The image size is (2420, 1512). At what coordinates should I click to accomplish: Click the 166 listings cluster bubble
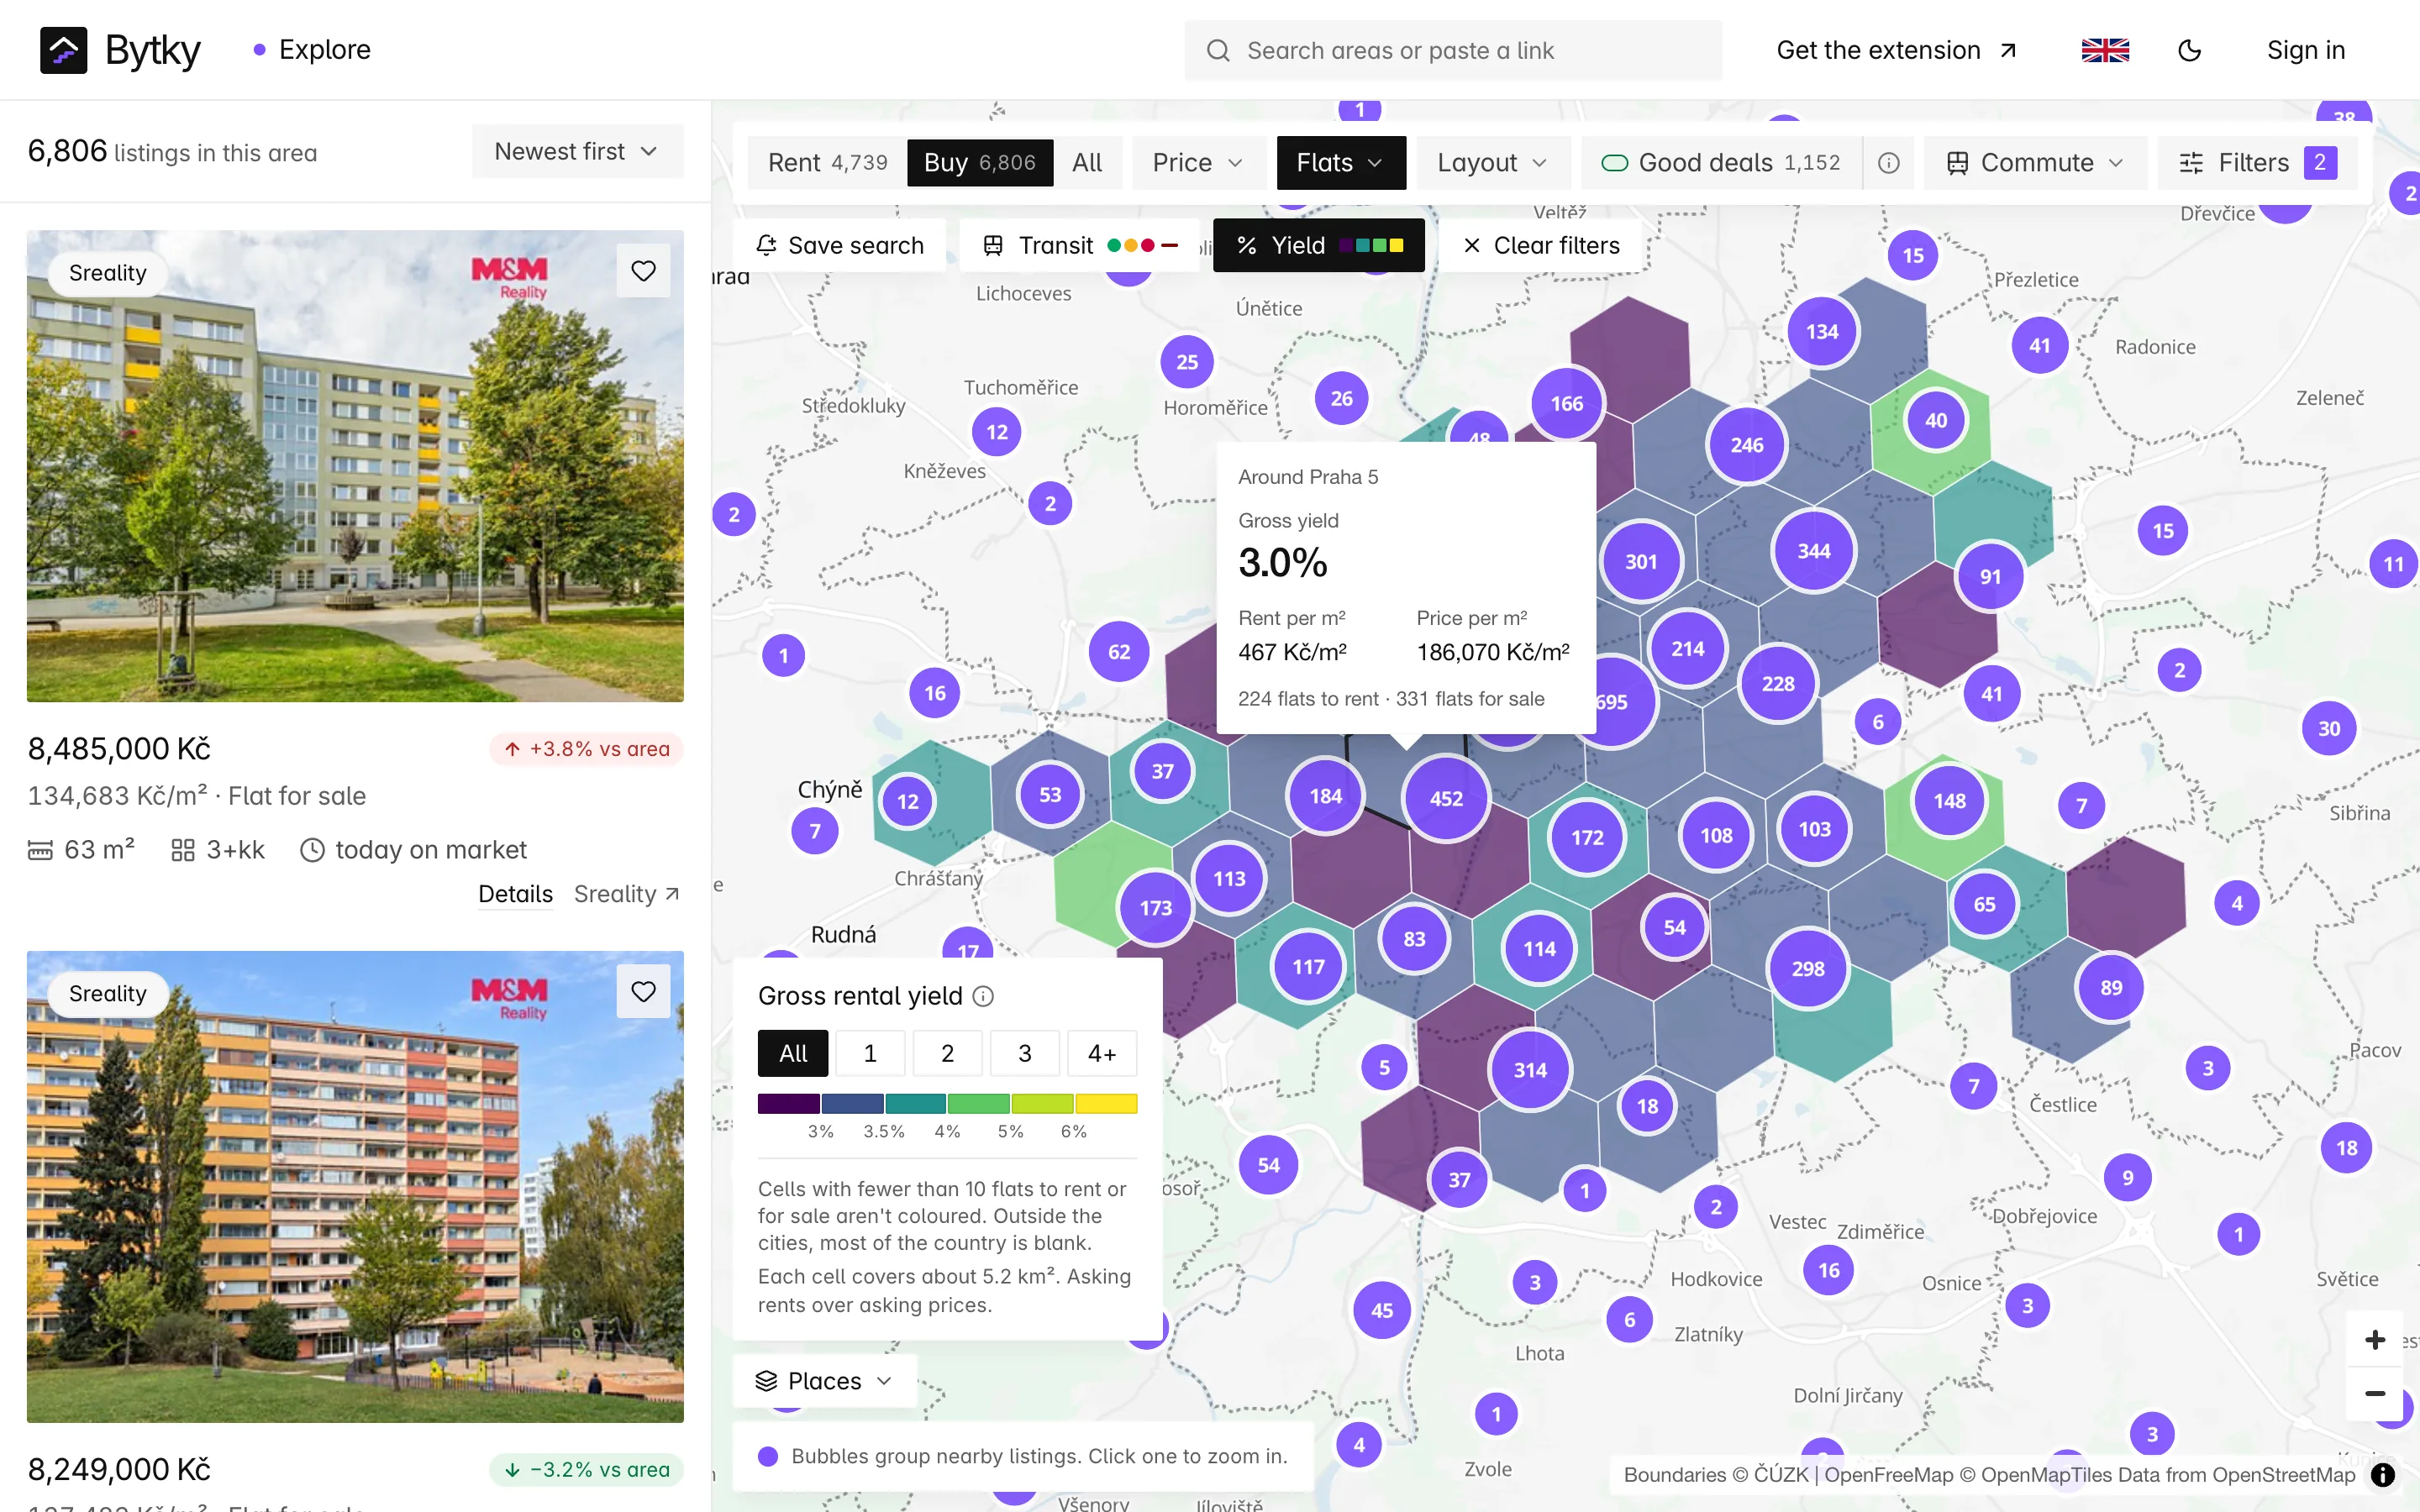coord(1567,403)
